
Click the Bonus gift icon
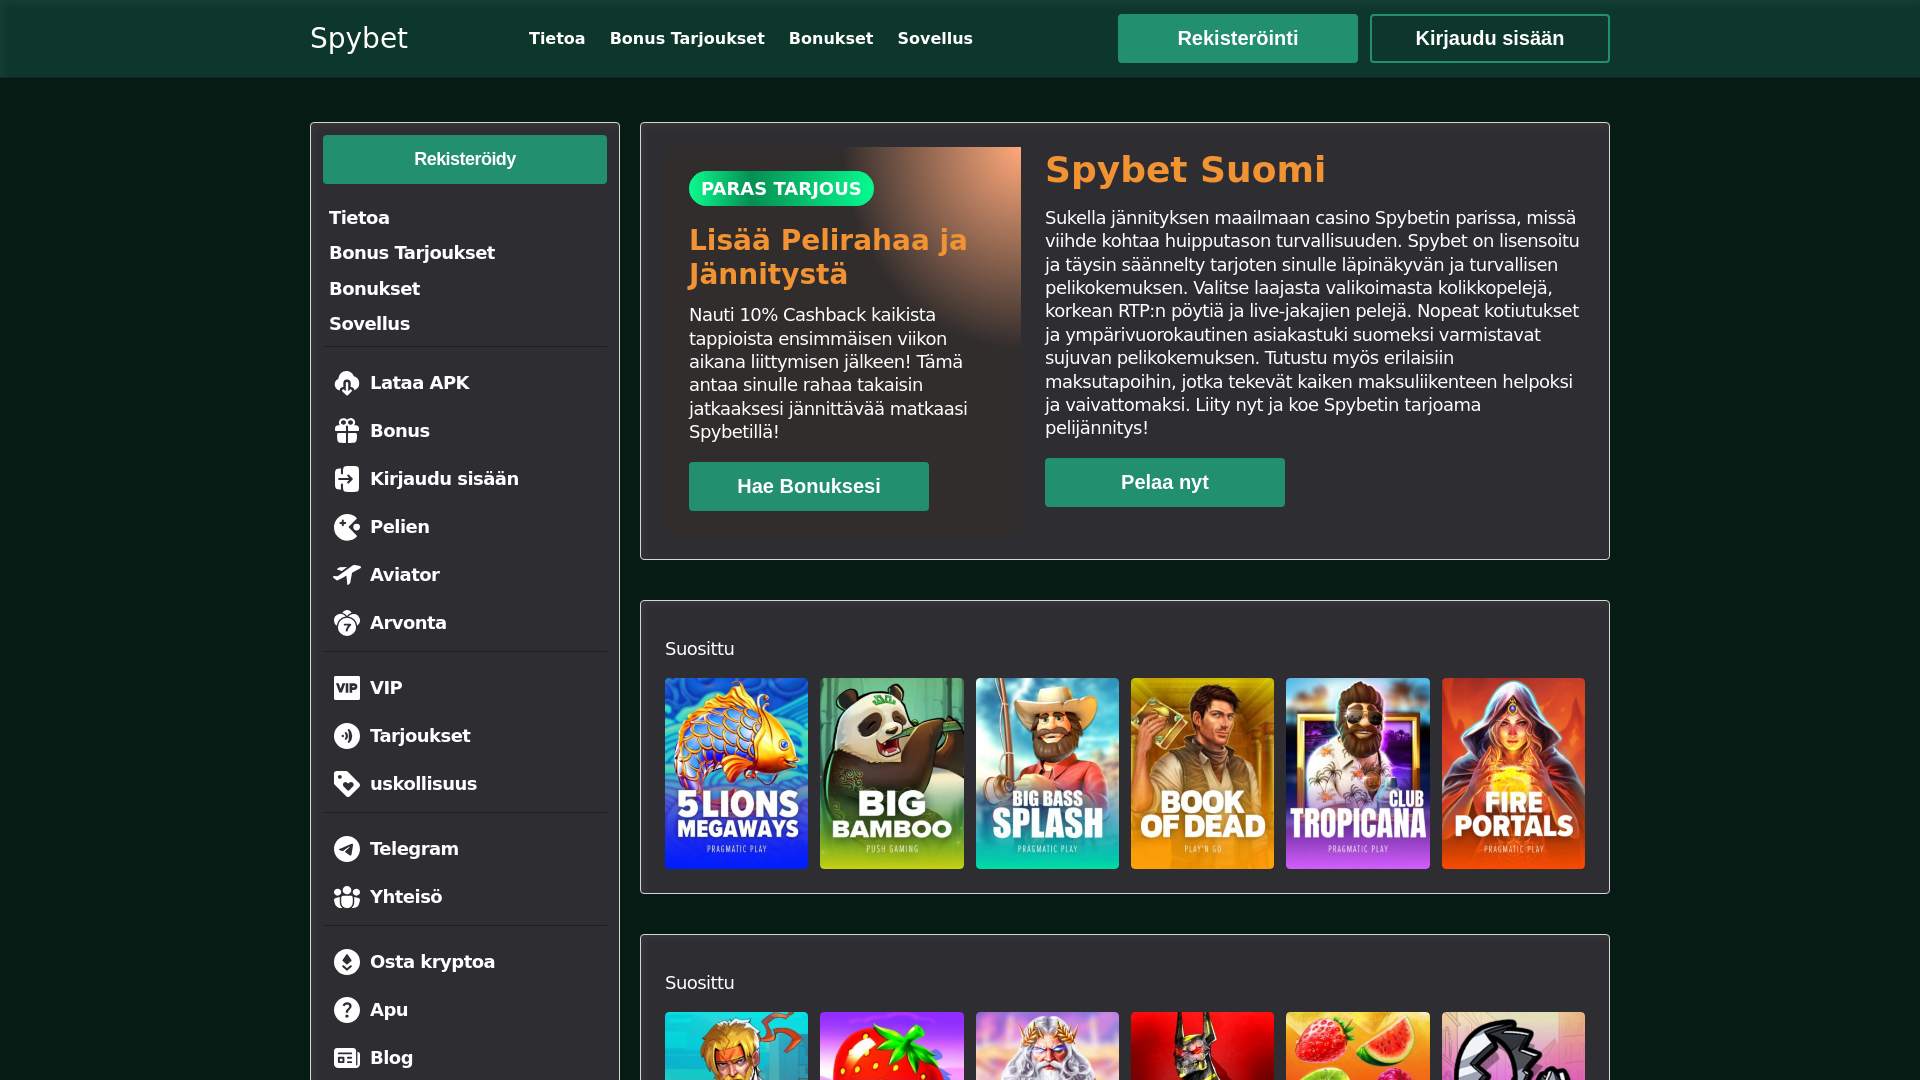pos(347,431)
